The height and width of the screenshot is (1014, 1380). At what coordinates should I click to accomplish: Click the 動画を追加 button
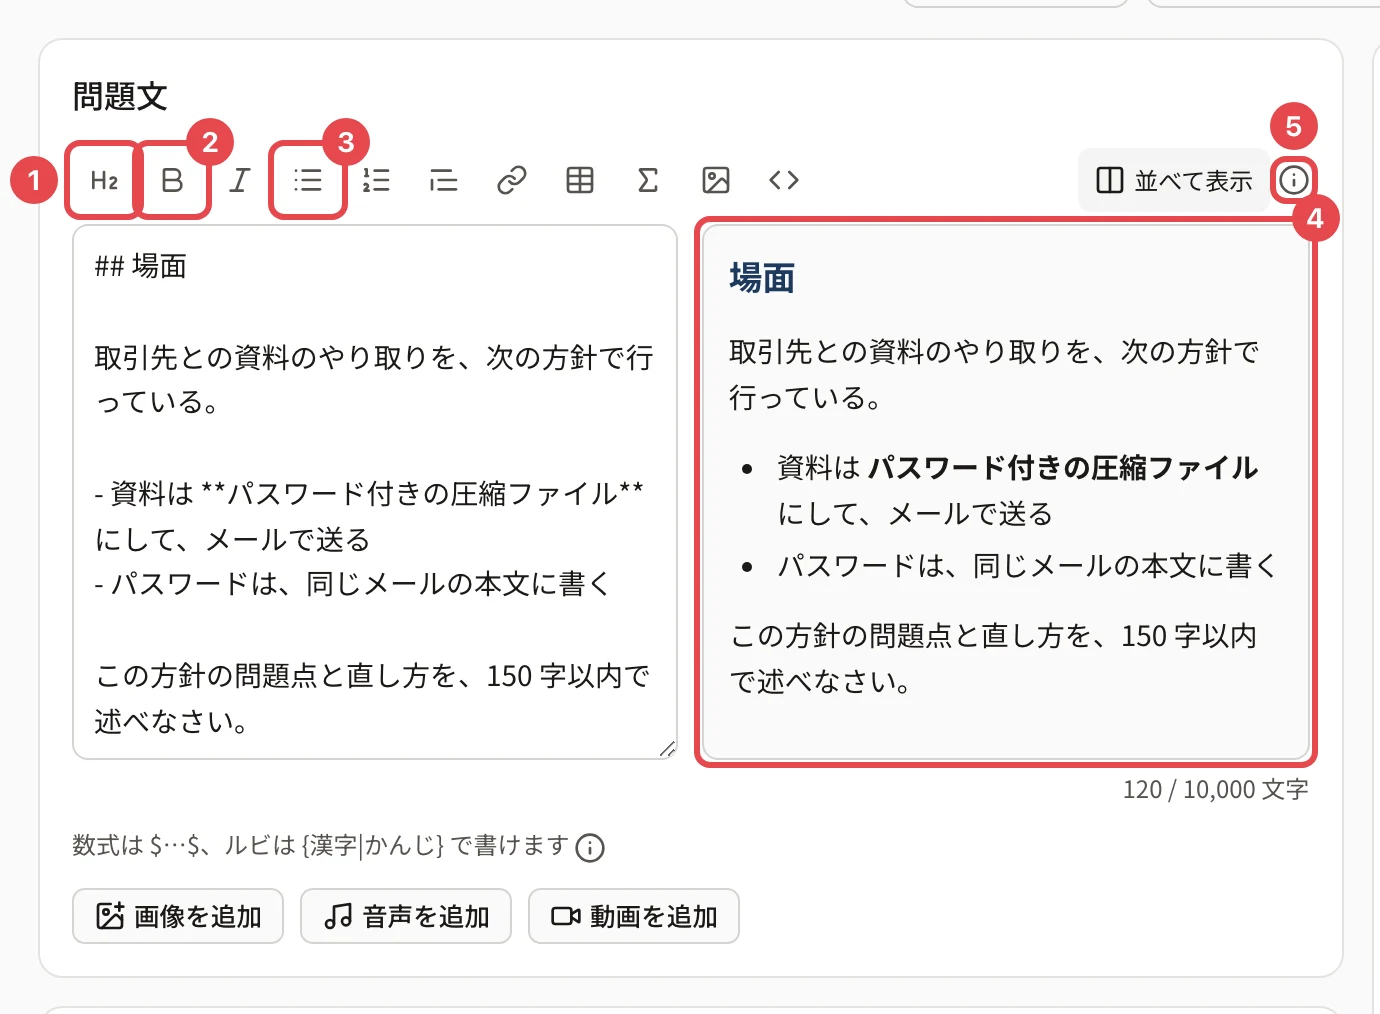click(x=634, y=916)
